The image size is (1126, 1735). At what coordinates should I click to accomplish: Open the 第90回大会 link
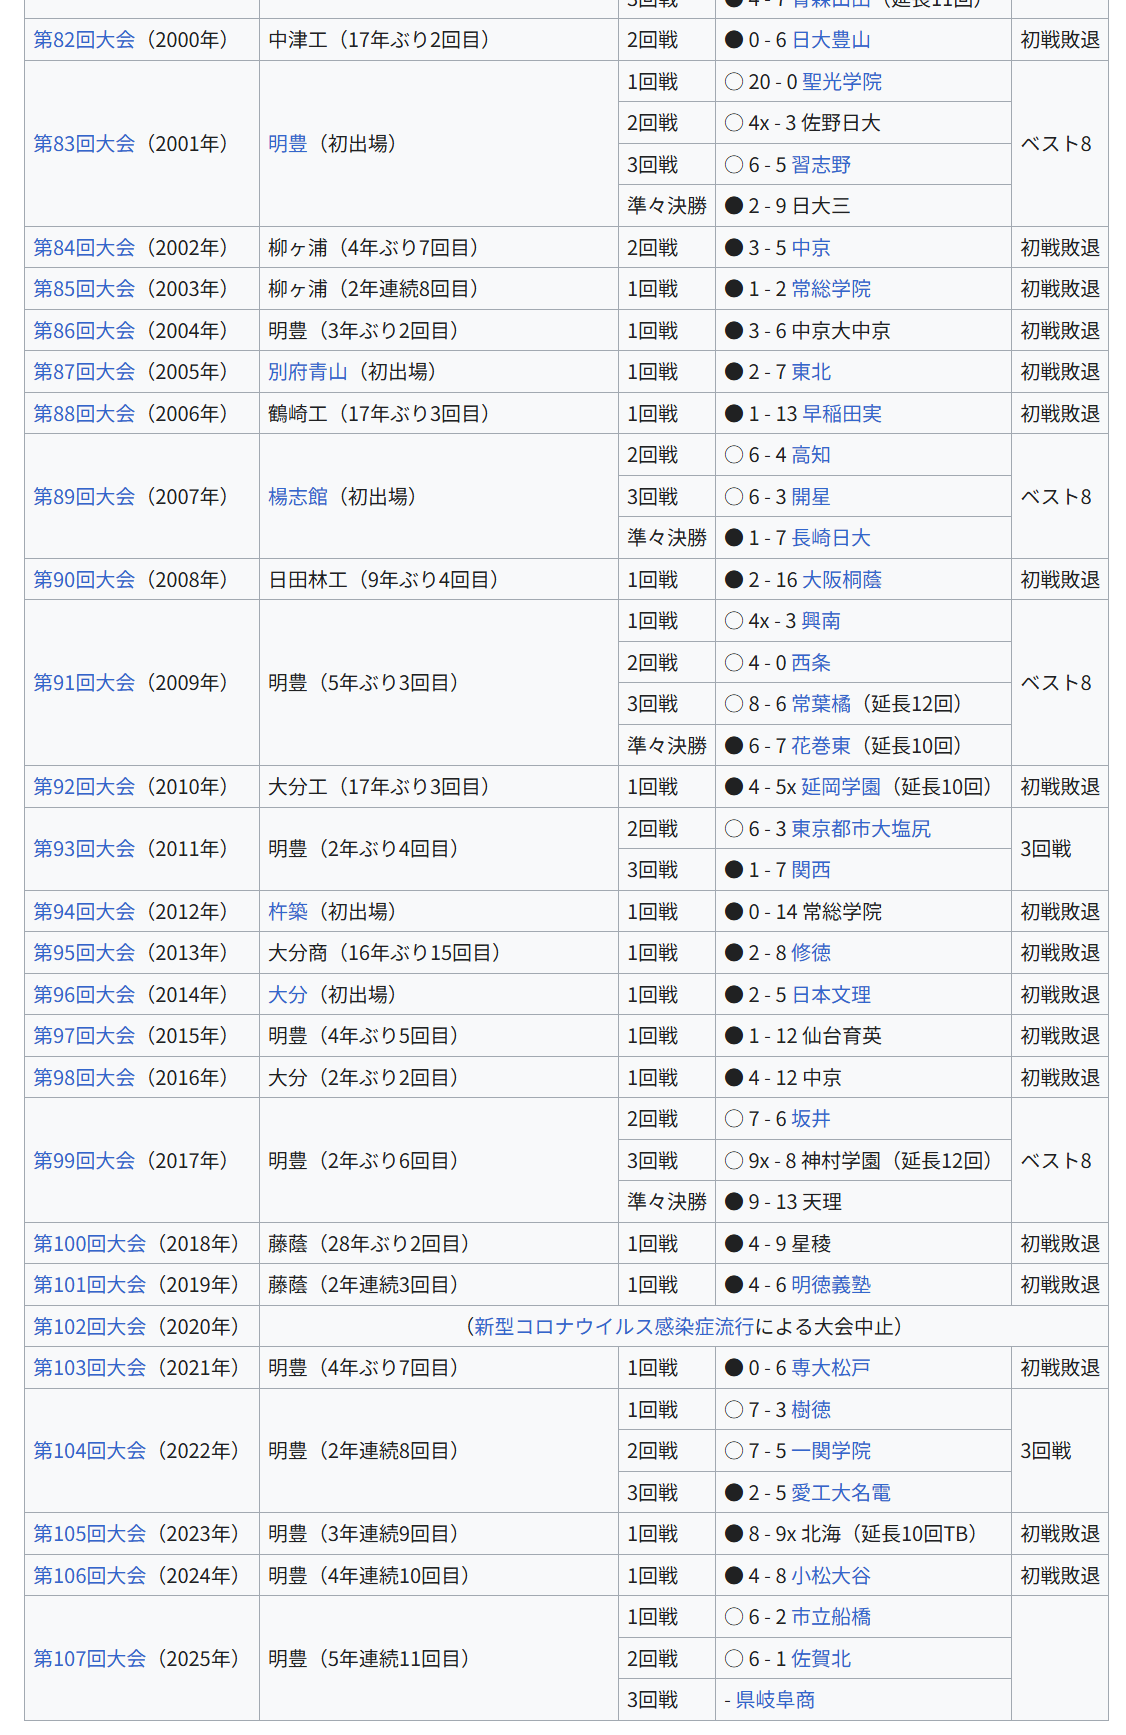click(84, 580)
